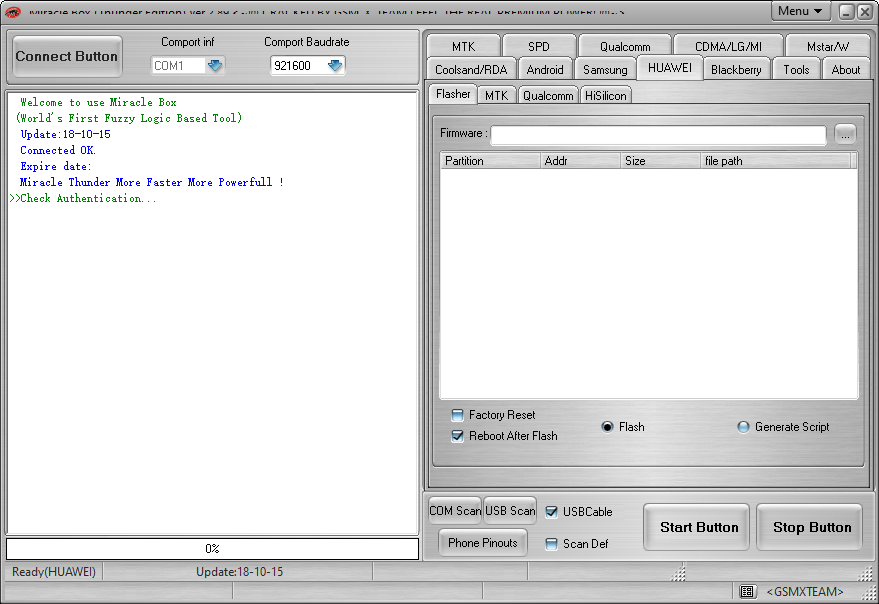Image resolution: width=879 pixels, height=604 pixels.
Task: Uncheck Reboot After Flash
Action: click(x=458, y=435)
